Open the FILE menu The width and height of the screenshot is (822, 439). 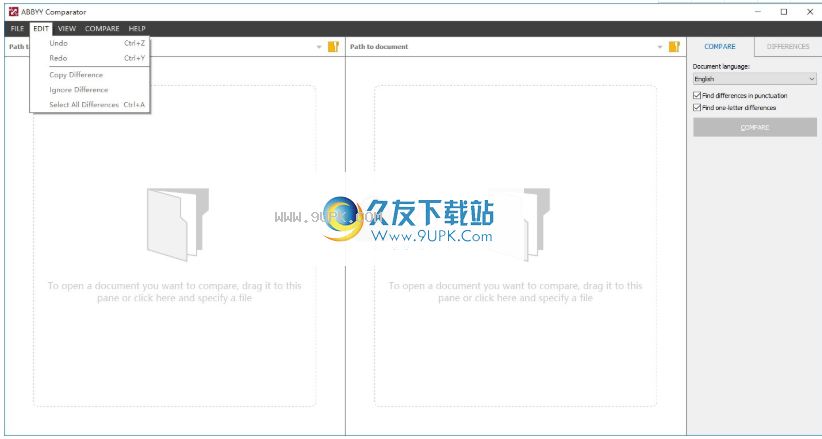[17, 29]
